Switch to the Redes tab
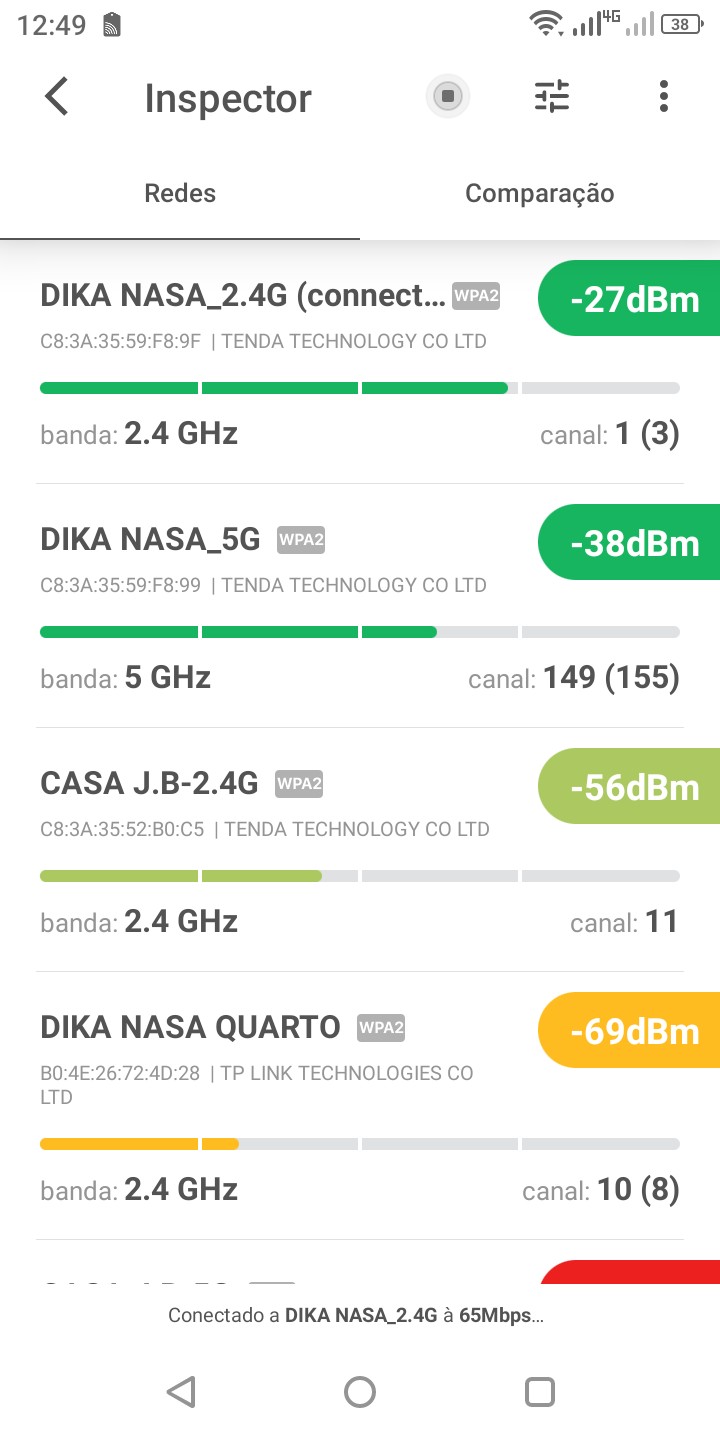 [180, 193]
